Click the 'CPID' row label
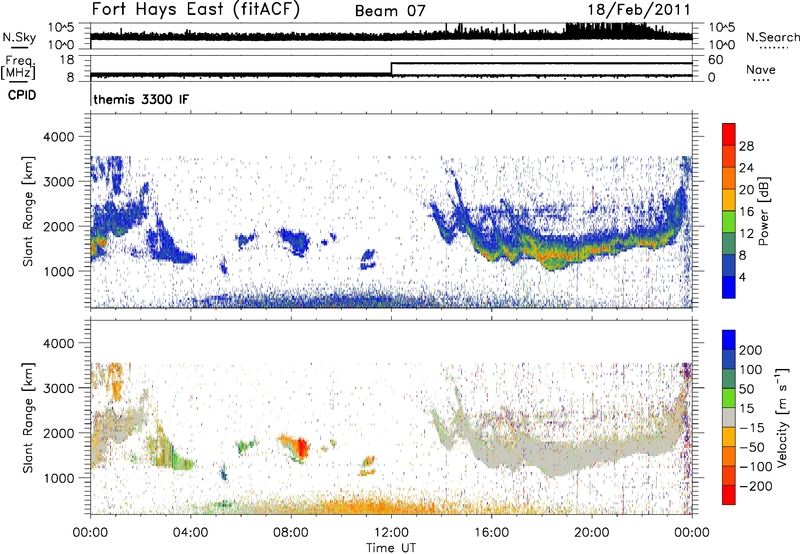The height and width of the screenshot is (554, 800). [x=22, y=95]
